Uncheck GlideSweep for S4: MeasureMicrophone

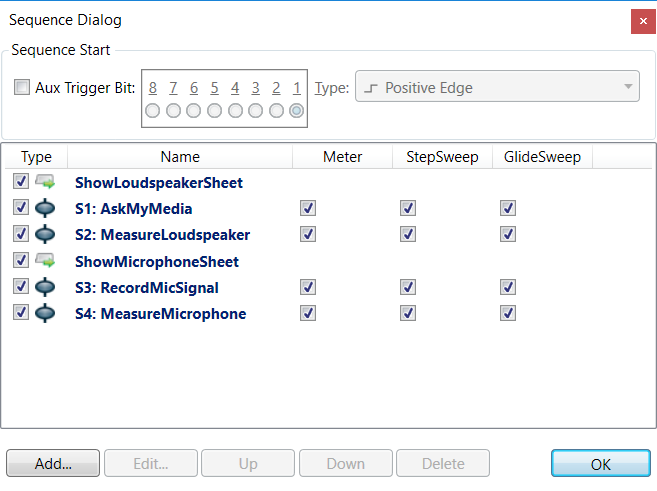point(508,313)
